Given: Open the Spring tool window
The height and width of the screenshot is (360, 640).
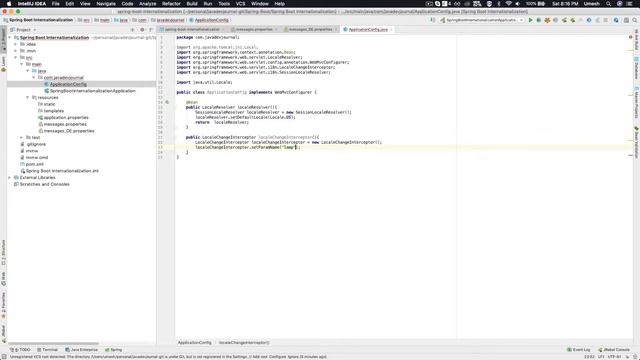Looking at the screenshot, I should [113, 350].
